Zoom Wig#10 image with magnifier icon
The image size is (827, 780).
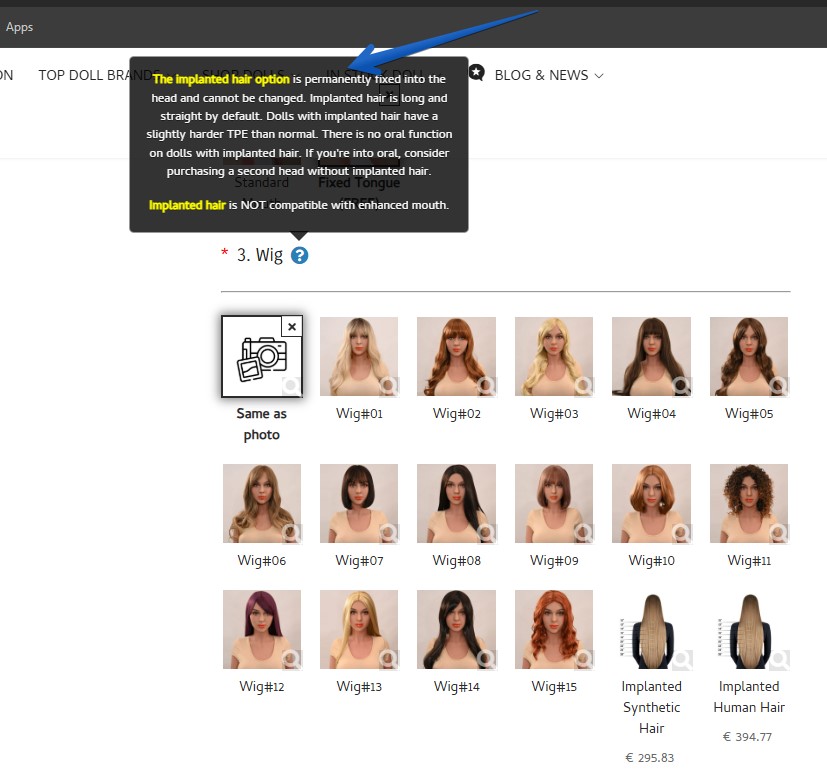[681, 534]
